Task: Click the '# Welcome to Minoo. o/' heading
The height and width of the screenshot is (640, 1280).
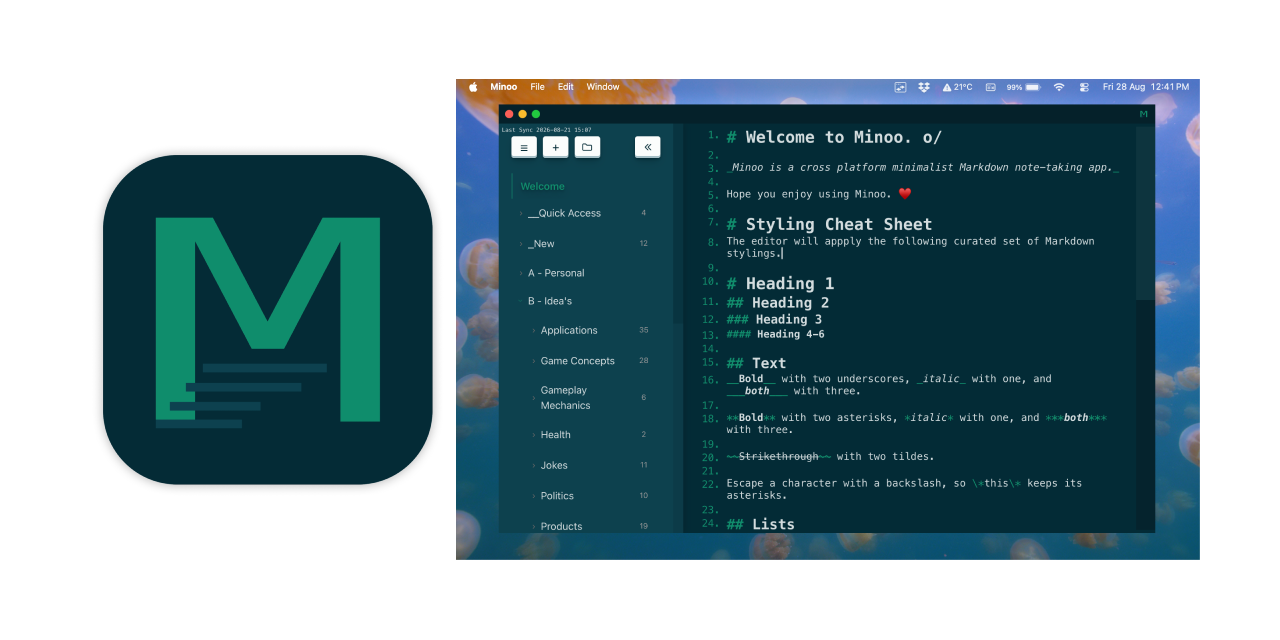Action: 834,137
